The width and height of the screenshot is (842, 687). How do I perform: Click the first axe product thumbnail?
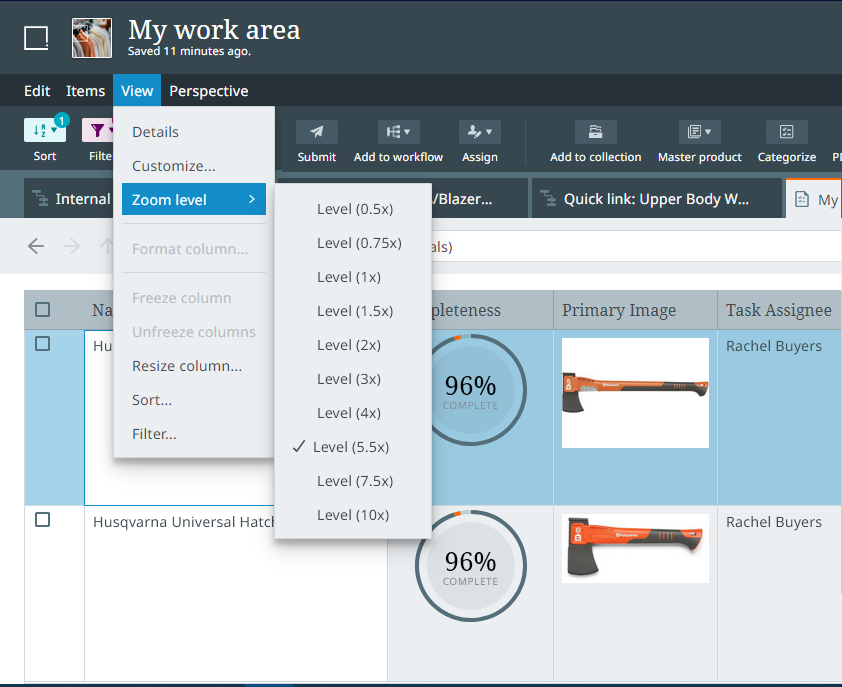point(635,392)
